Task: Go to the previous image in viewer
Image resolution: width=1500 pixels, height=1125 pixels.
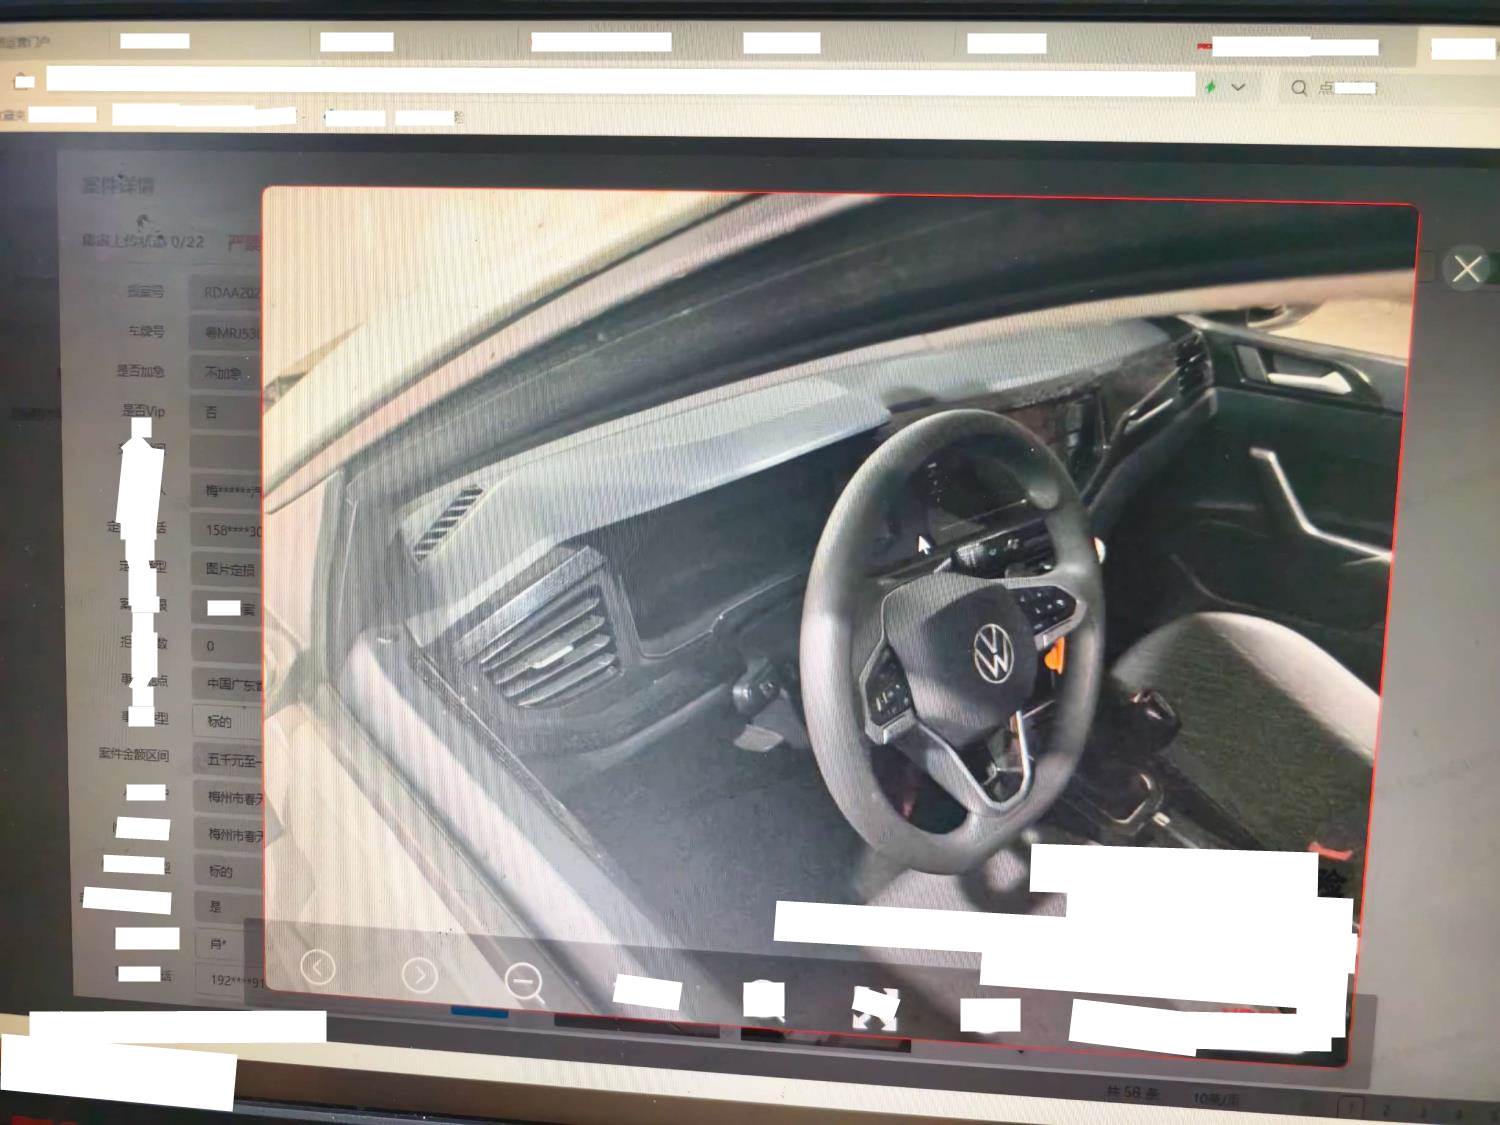Action: tap(318, 968)
